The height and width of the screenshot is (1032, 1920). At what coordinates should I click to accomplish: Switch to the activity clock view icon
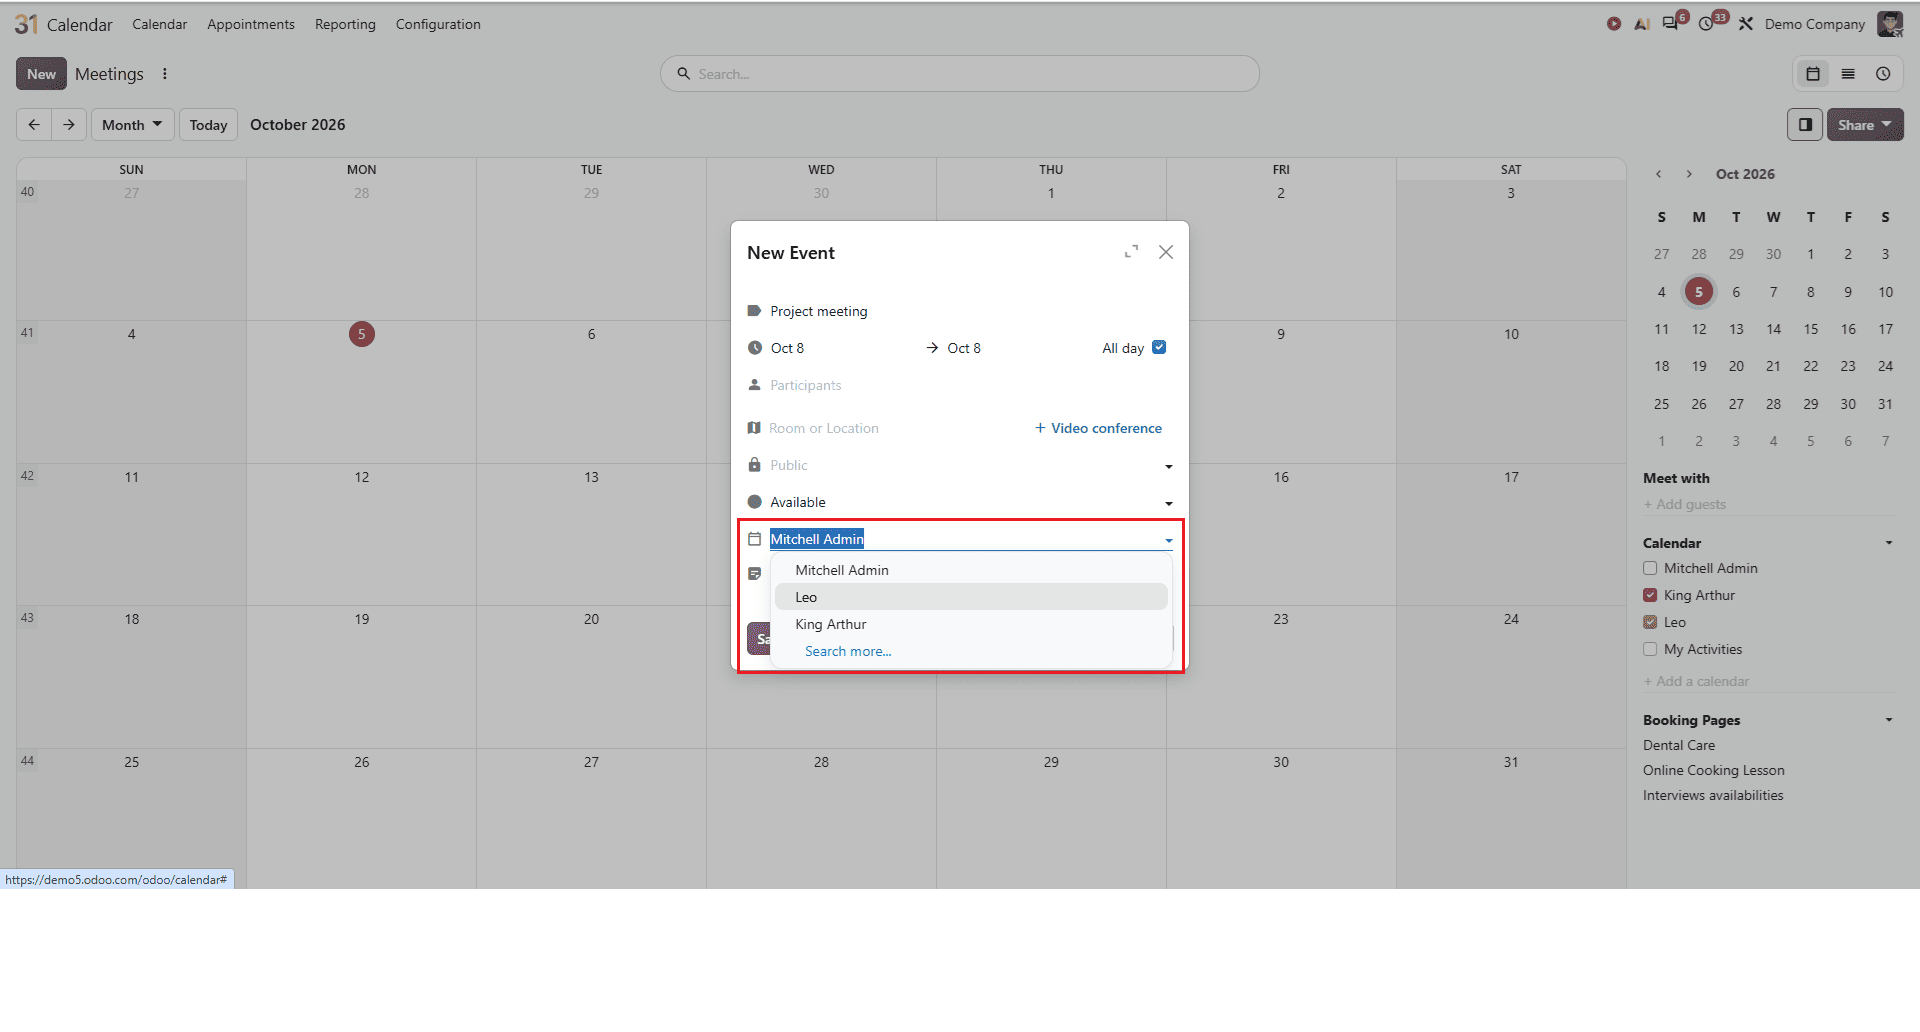1883,74
